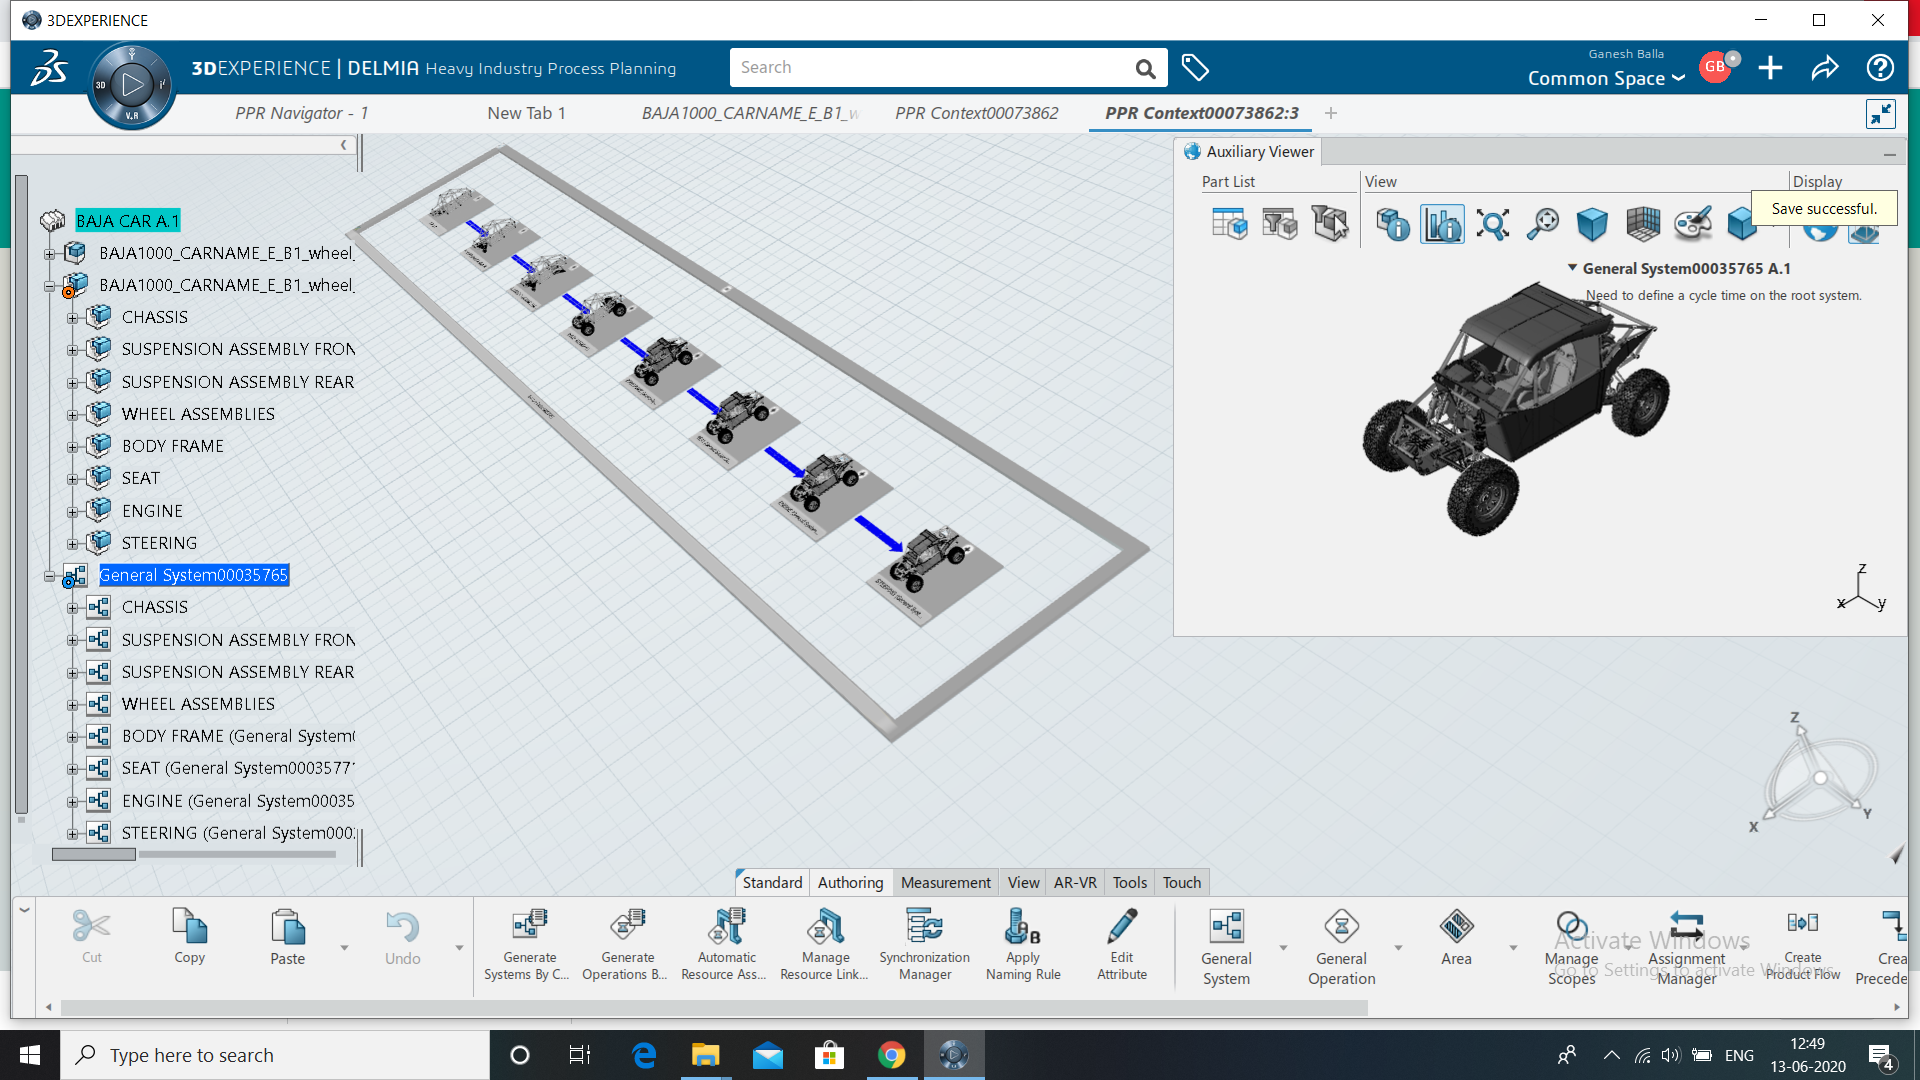Click Generate Systems By C... command
The image size is (1920, 1080).
tap(529, 945)
